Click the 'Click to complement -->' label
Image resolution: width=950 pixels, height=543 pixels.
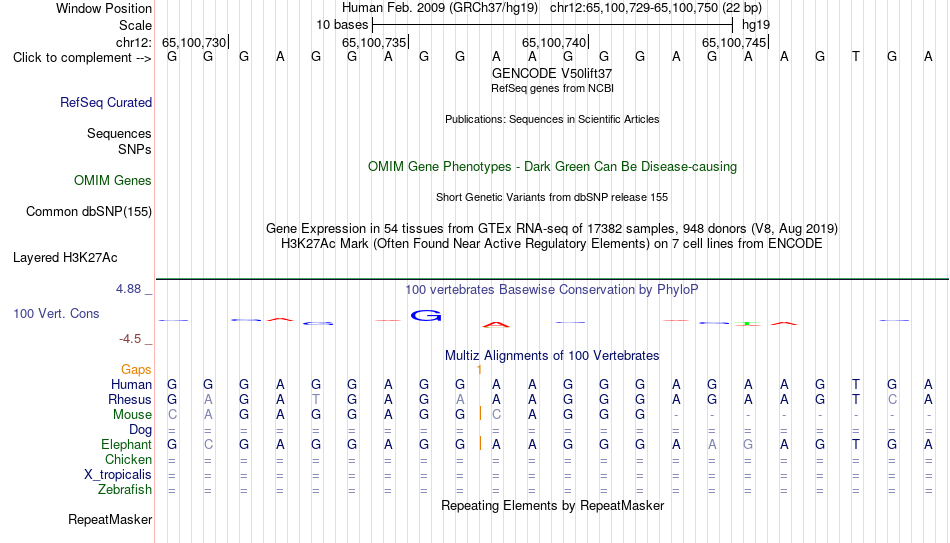[x=82, y=58]
